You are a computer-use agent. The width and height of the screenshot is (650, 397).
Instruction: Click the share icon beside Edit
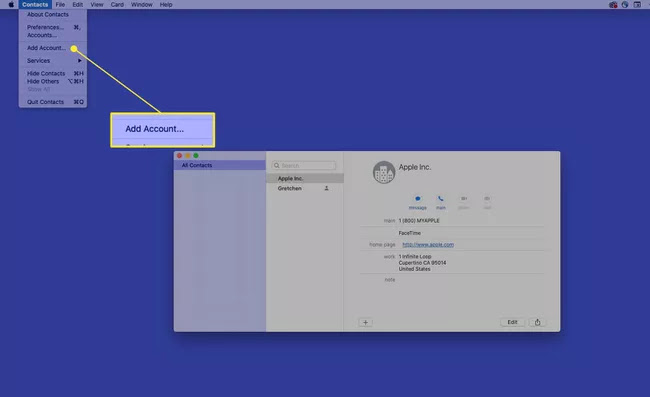[537, 322]
